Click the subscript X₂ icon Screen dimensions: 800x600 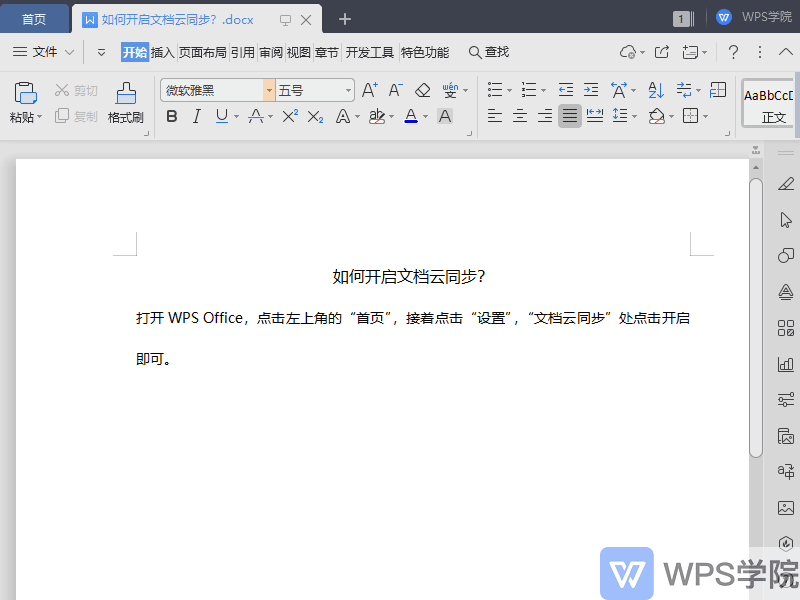(315, 117)
